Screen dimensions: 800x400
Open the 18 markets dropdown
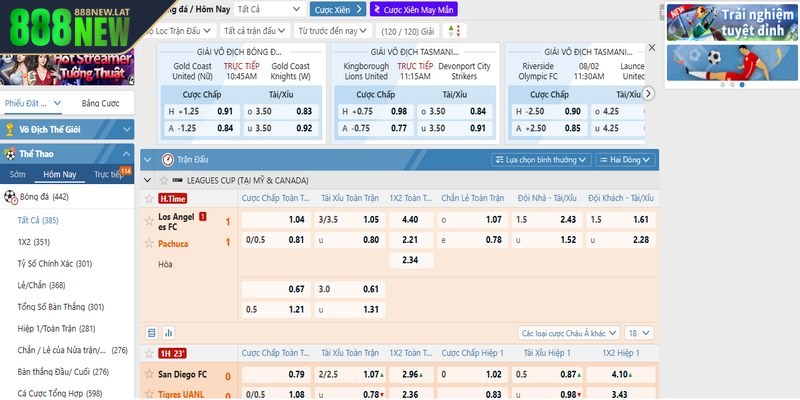tap(639, 333)
